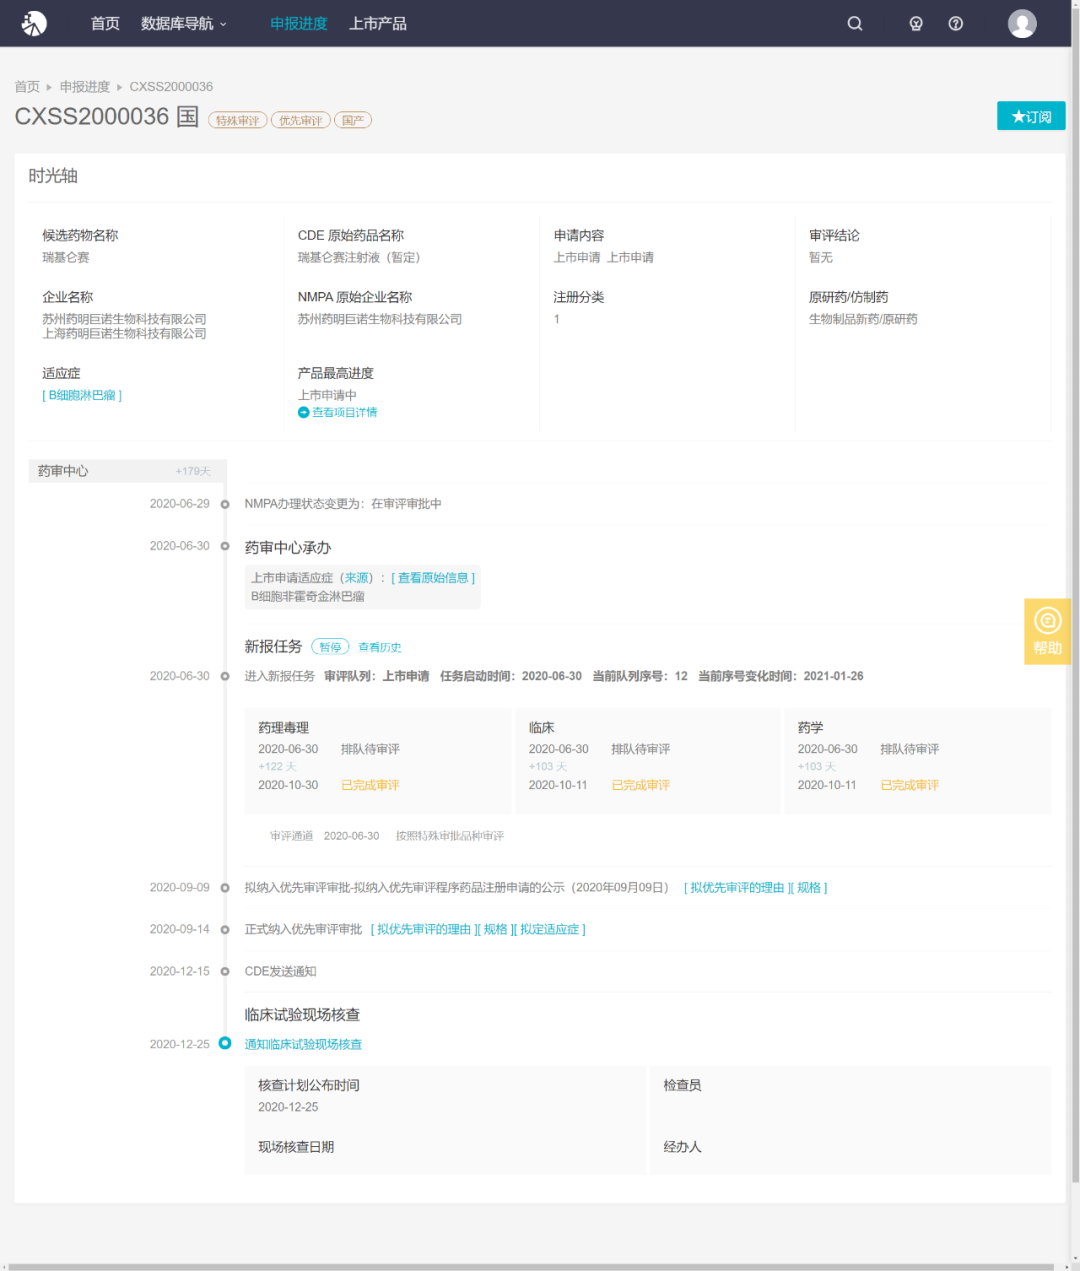Click 生物制品新药/原研药 value
The width and height of the screenshot is (1080, 1271).
pos(863,319)
